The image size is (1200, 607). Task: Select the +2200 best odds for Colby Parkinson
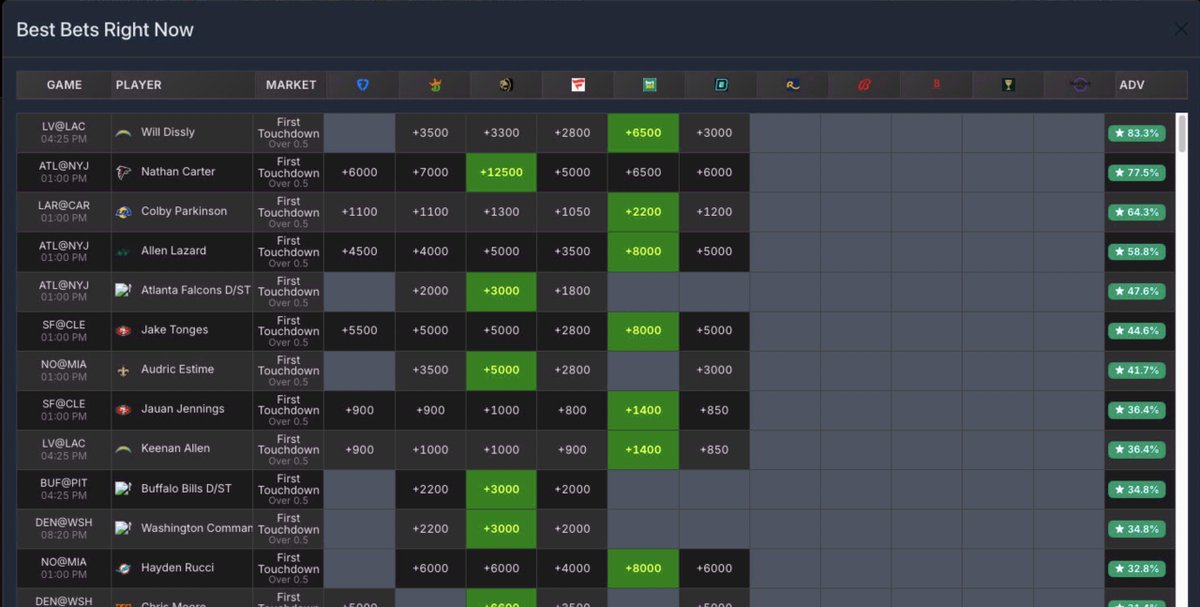[643, 211]
